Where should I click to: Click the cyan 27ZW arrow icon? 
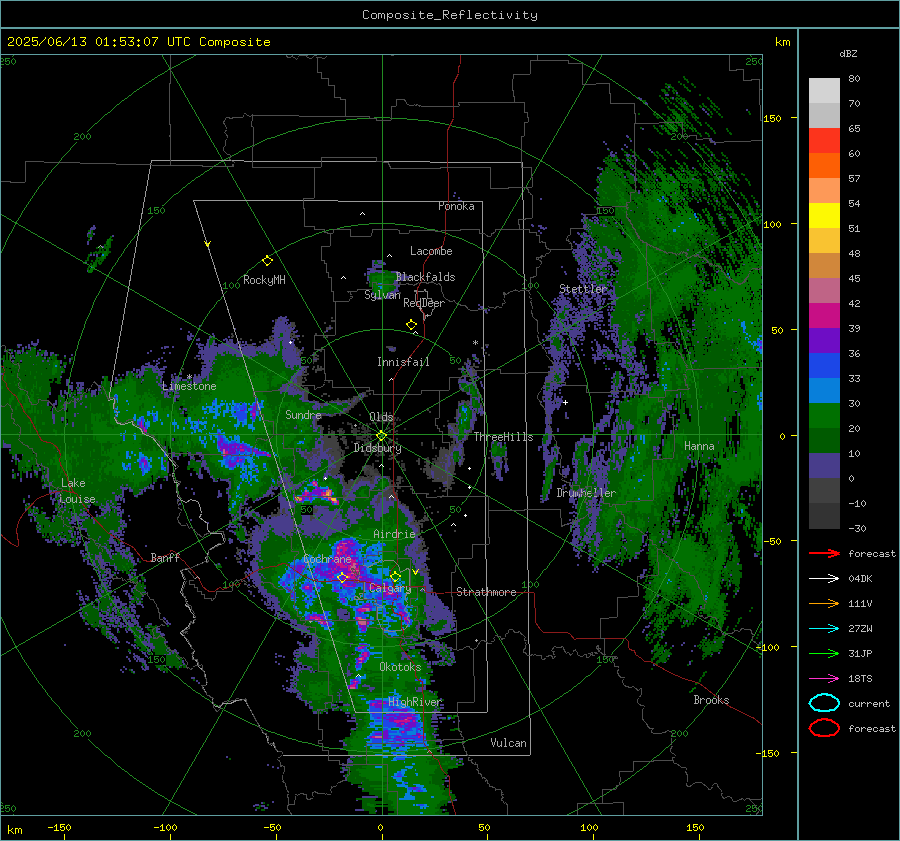[x=824, y=628]
